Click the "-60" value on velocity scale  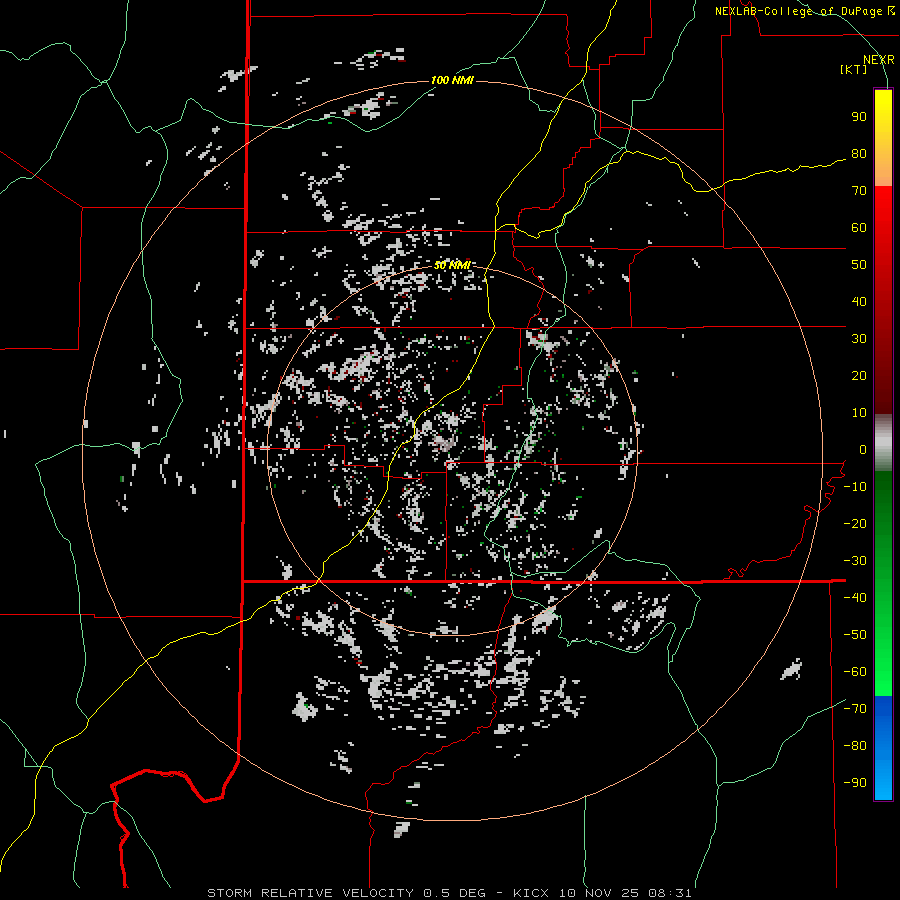pos(855,672)
